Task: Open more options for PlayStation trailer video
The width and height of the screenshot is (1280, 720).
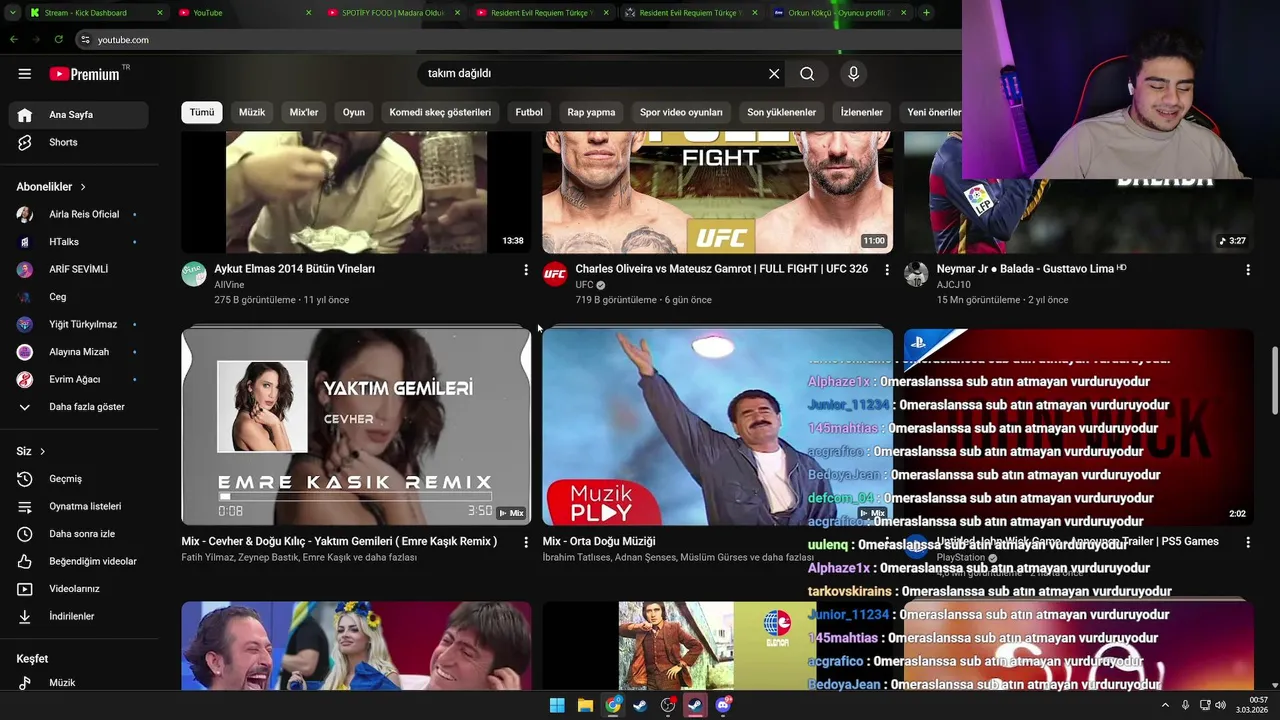Action: tap(1248, 542)
